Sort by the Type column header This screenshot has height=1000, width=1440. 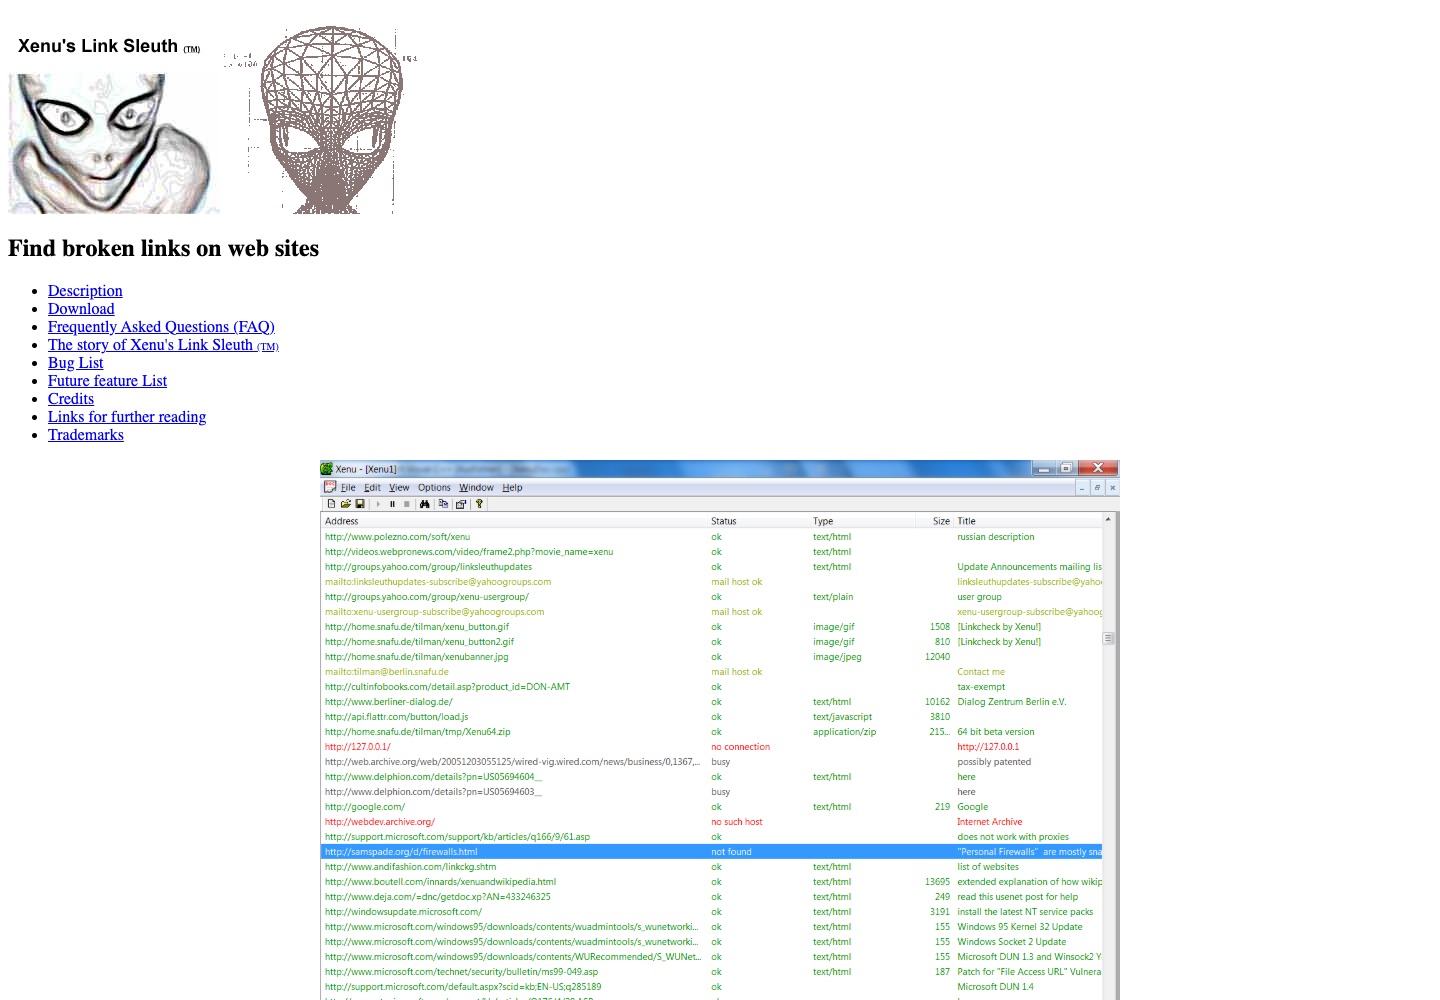(862, 521)
